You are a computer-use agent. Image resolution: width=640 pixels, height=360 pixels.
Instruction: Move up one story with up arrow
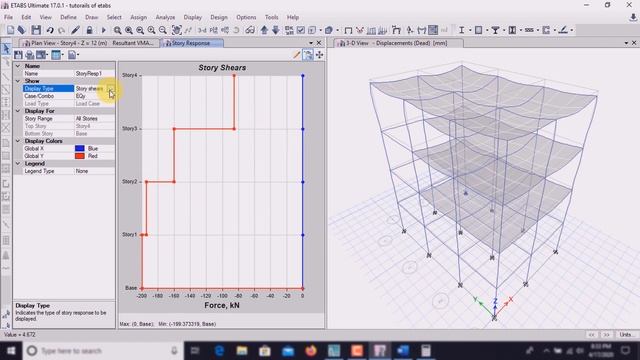264,30
